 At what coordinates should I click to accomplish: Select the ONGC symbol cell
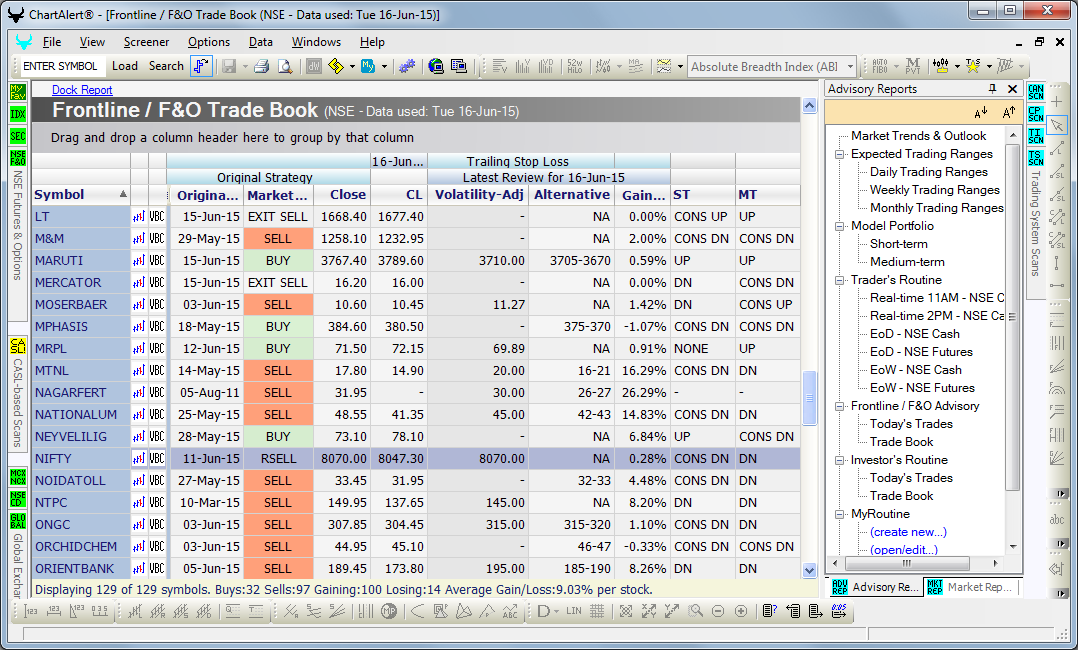pos(80,525)
